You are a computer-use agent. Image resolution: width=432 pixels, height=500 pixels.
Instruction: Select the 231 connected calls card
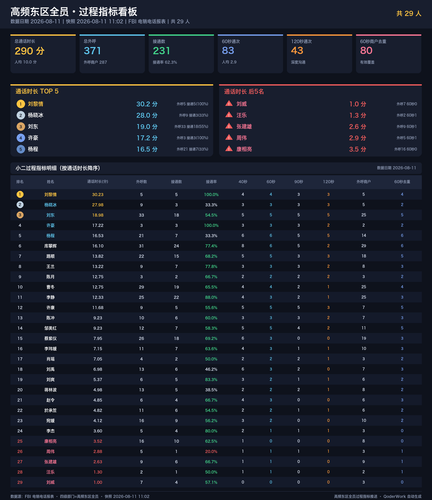[x=181, y=54]
